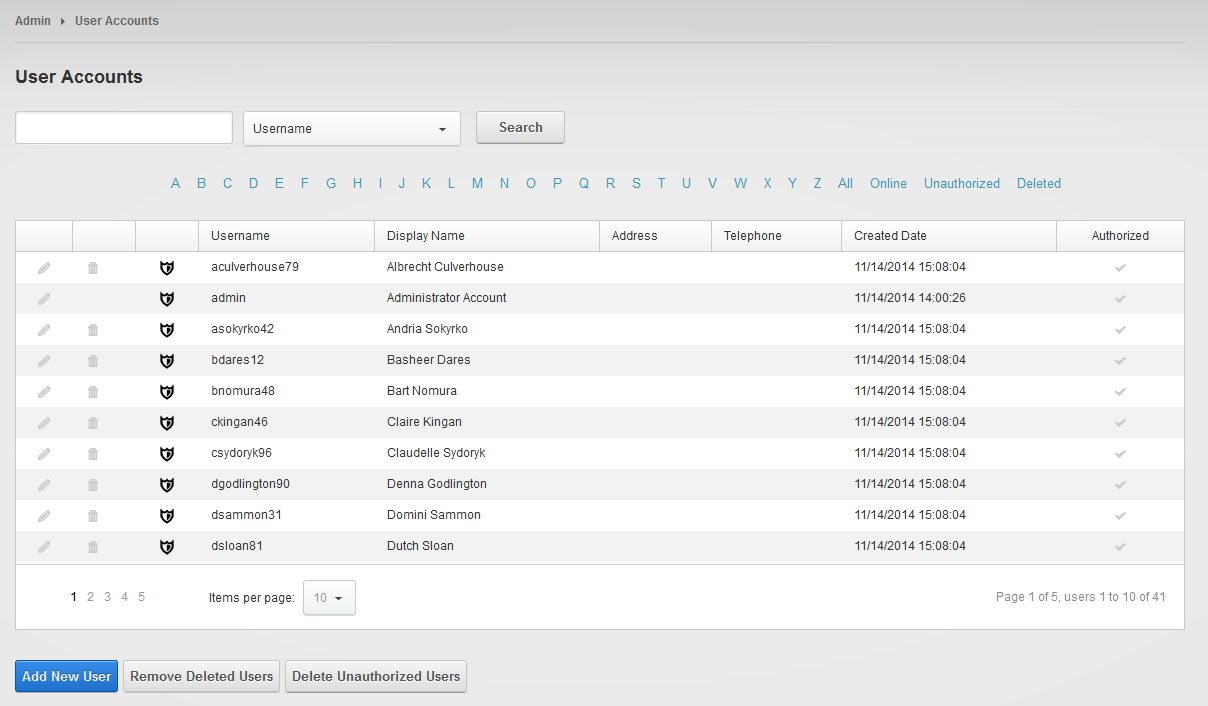This screenshot has height=706, width=1208.
Task: Edit user dsammon31 pencil icon
Action: tap(44, 516)
